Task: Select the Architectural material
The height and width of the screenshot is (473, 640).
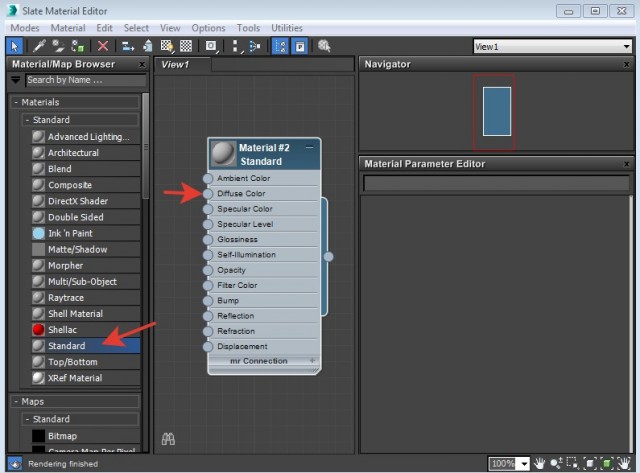Action: coord(86,153)
